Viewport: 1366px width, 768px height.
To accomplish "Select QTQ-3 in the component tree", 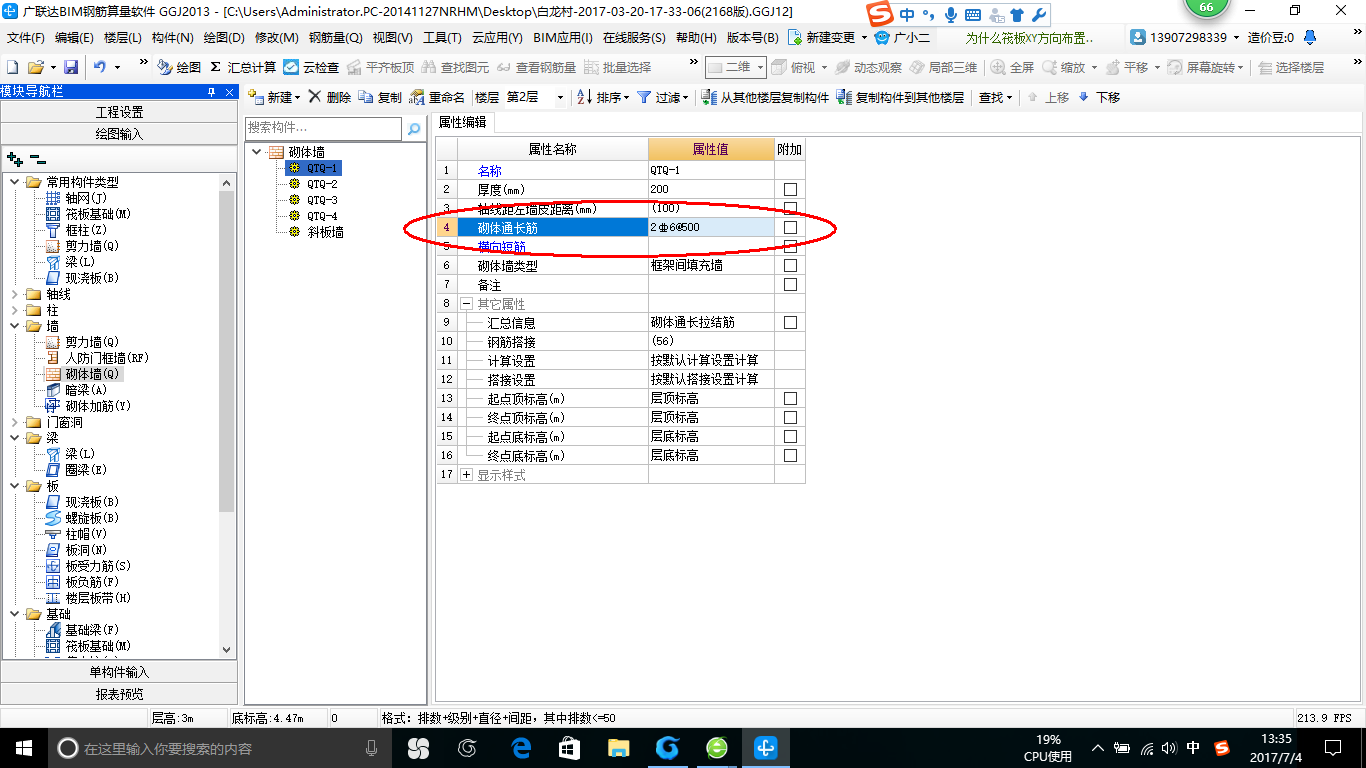I will (x=321, y=200).
